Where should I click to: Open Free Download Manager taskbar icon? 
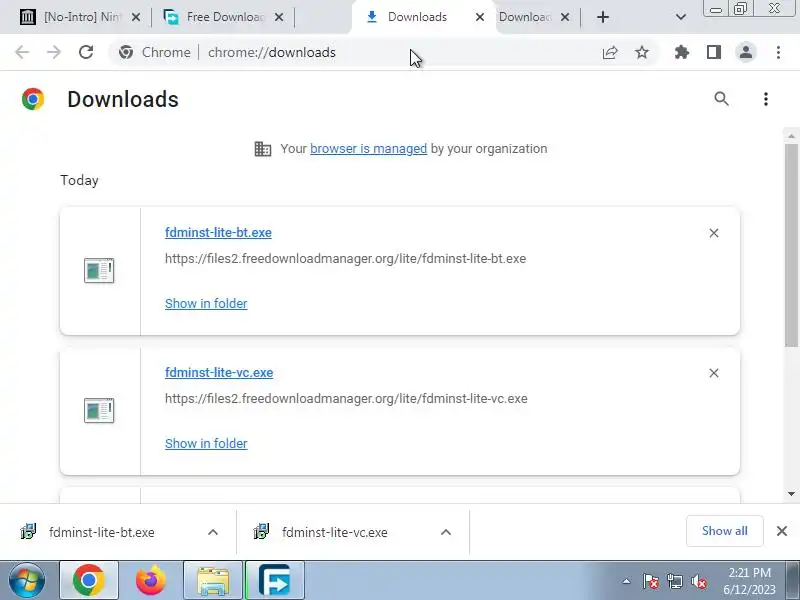275,581
